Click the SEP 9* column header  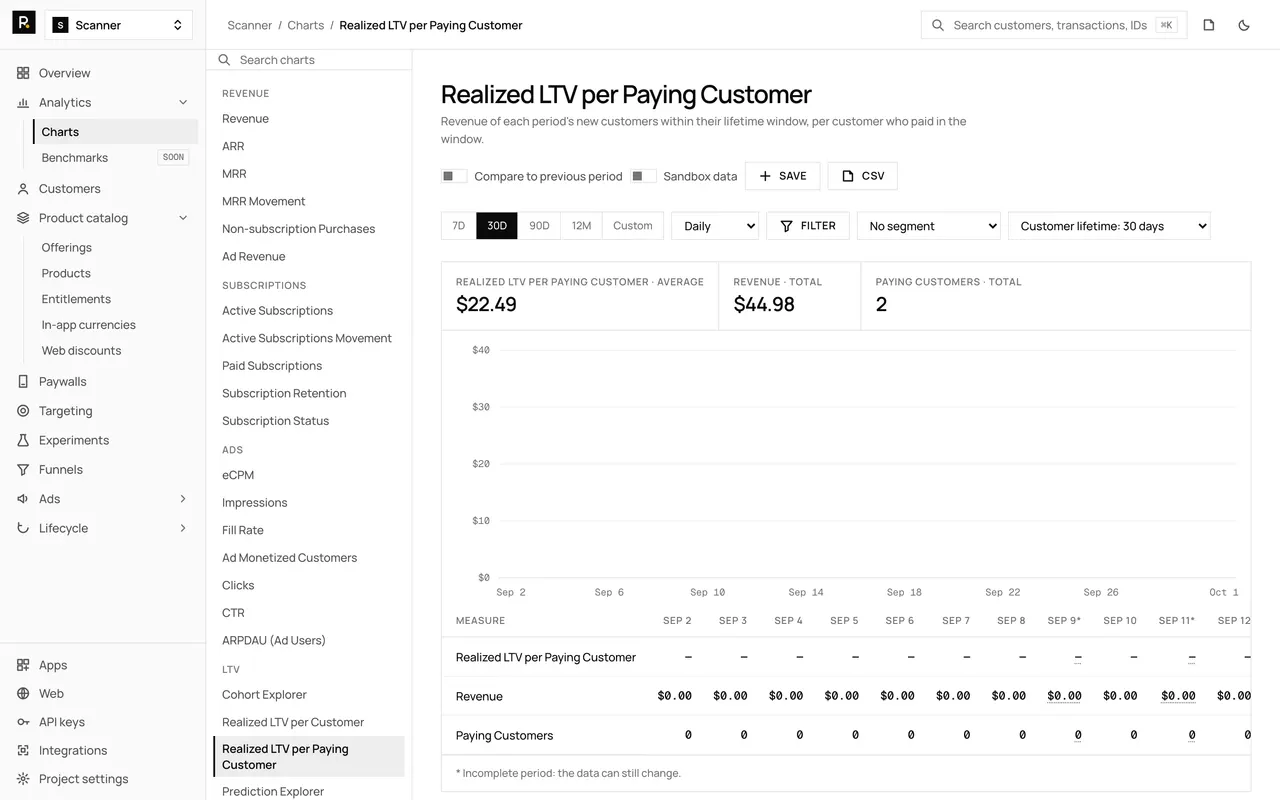coord(1064,620)
